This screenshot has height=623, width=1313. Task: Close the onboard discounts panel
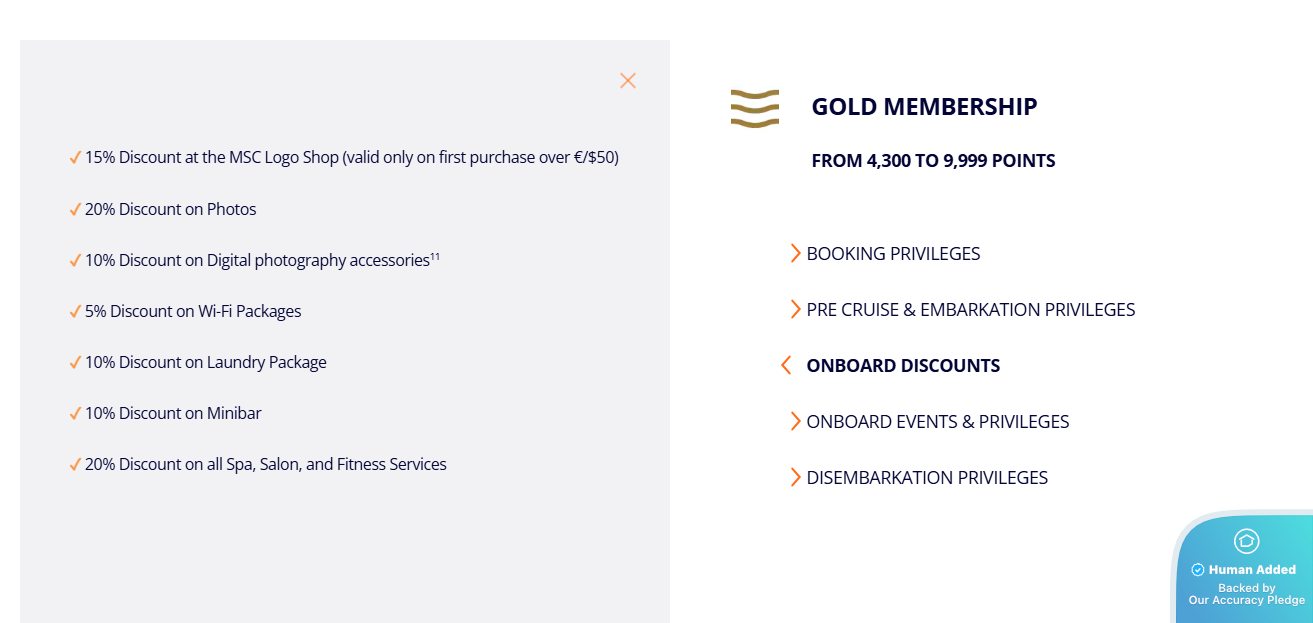pos(628,81)
